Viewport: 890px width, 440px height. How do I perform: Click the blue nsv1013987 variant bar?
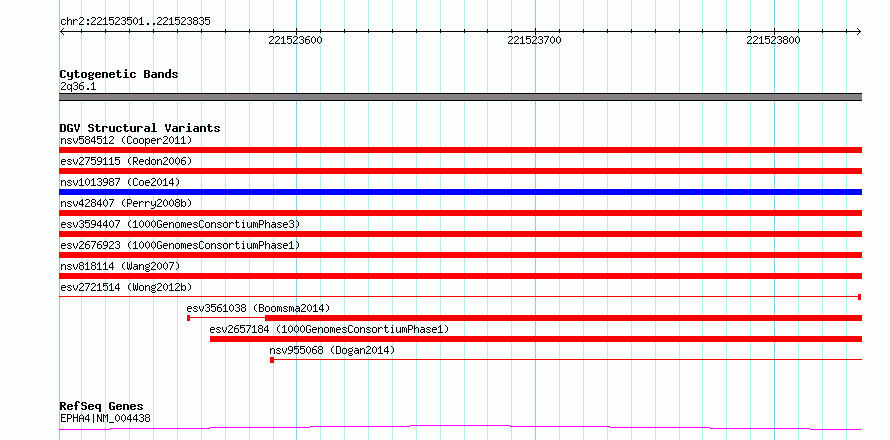tap(461, 192)
